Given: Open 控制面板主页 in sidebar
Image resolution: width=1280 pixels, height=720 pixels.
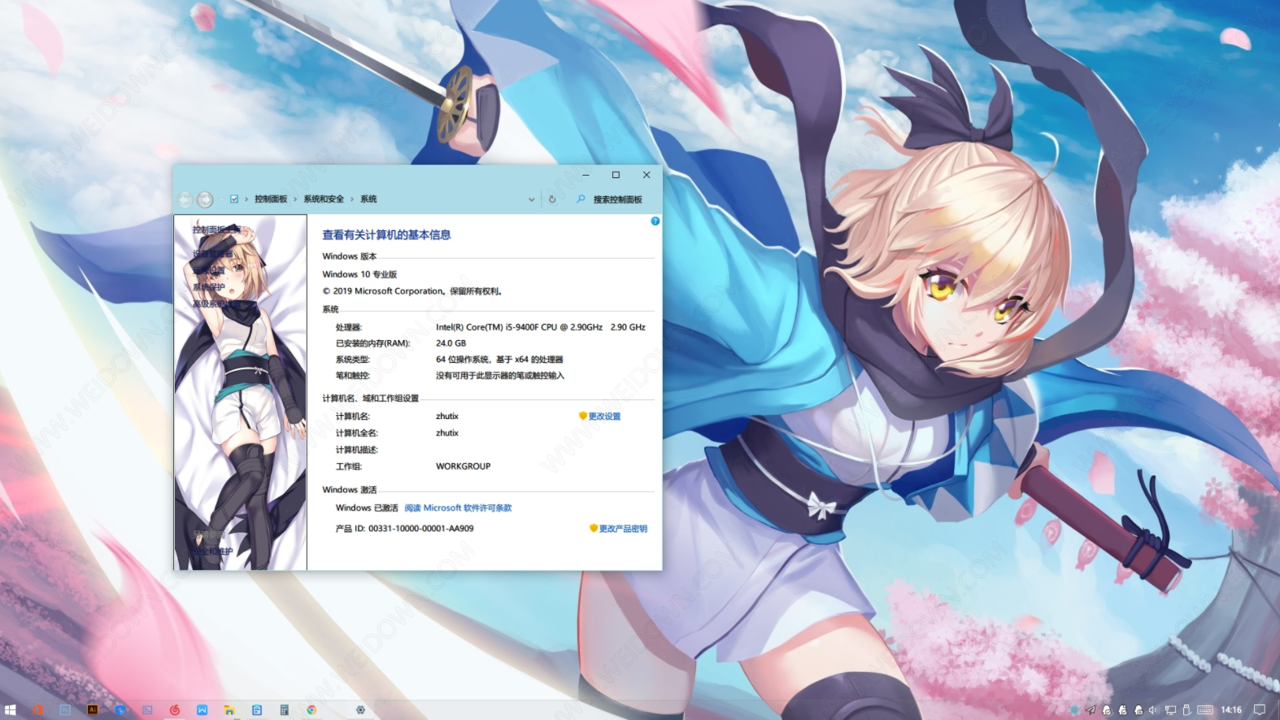Looking at the screenshot, I should [x=216, y=229].
